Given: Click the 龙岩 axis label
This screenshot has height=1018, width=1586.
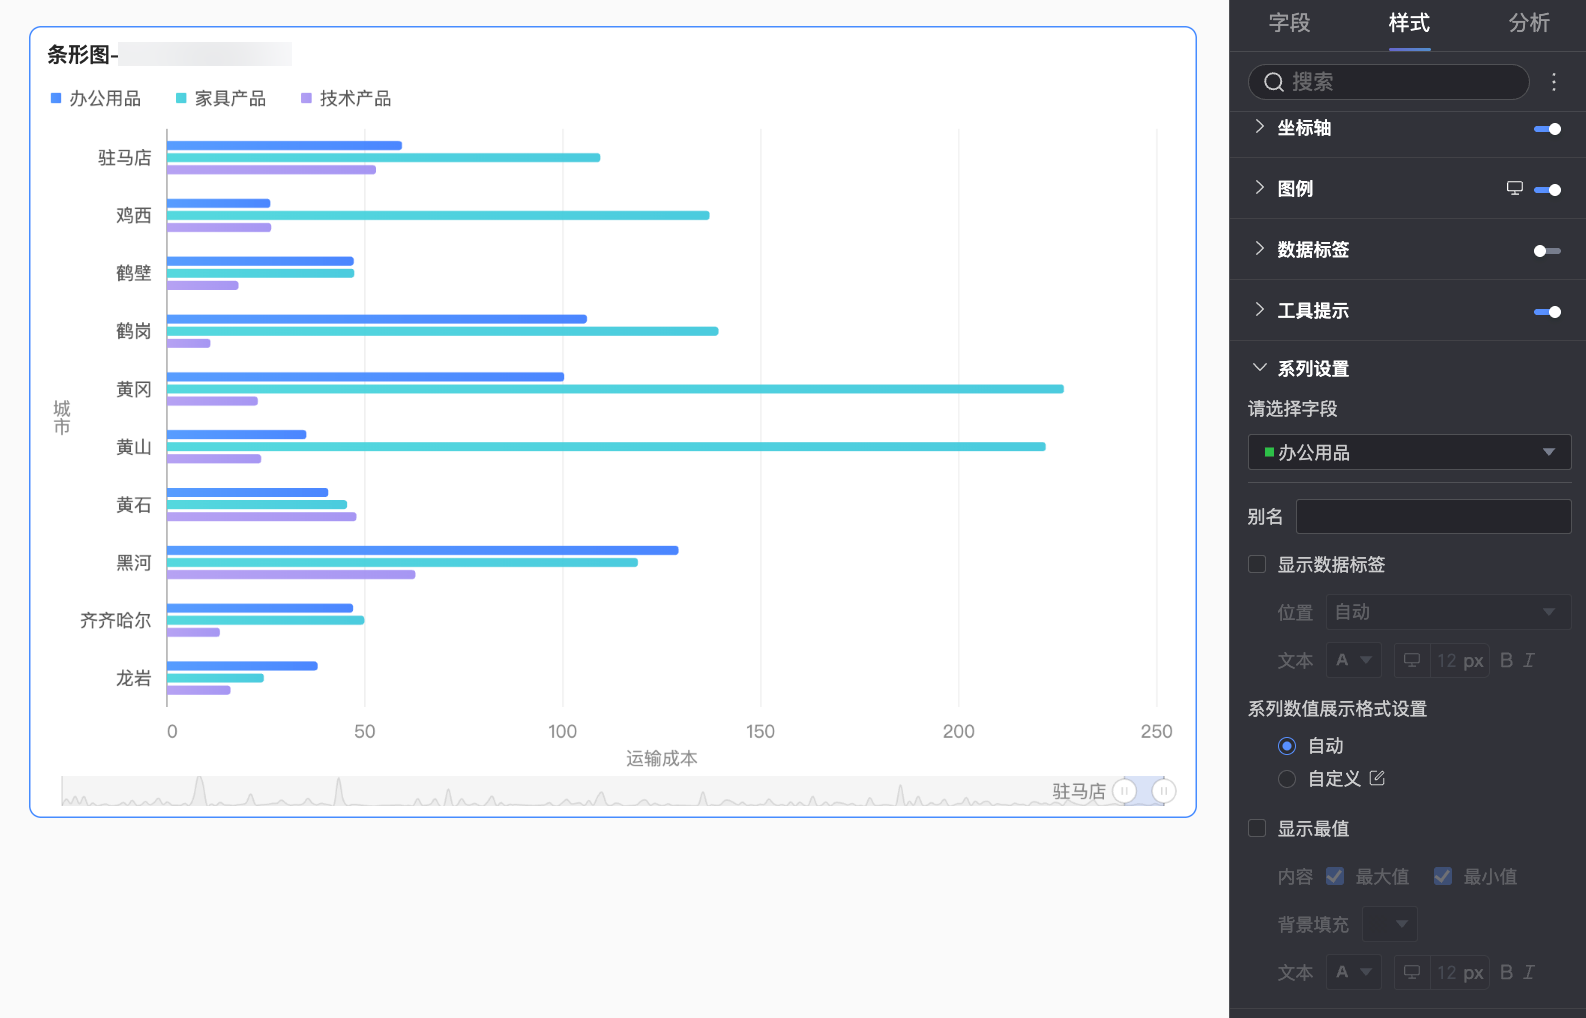Looking at the screenshot, I should point(134,678).
